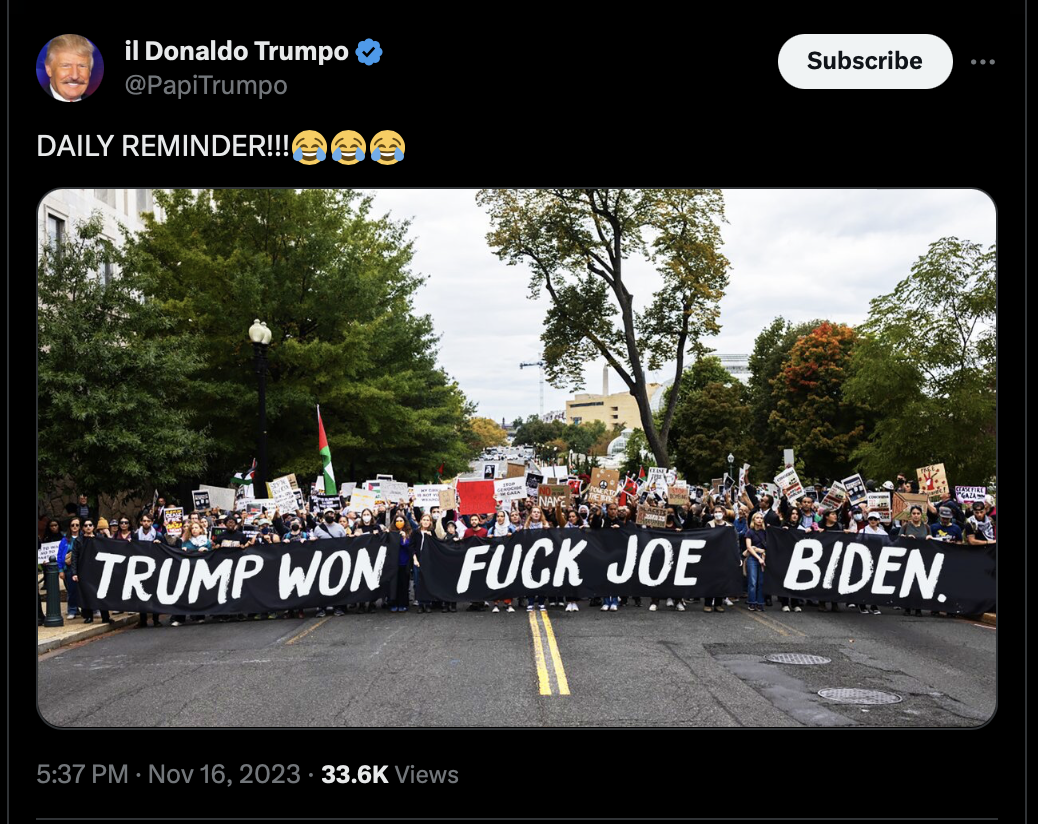Click the last laughing-crying emoji
Image resolution: width=1038 pixels, height=824 pixels.
[x=387, y=147]
